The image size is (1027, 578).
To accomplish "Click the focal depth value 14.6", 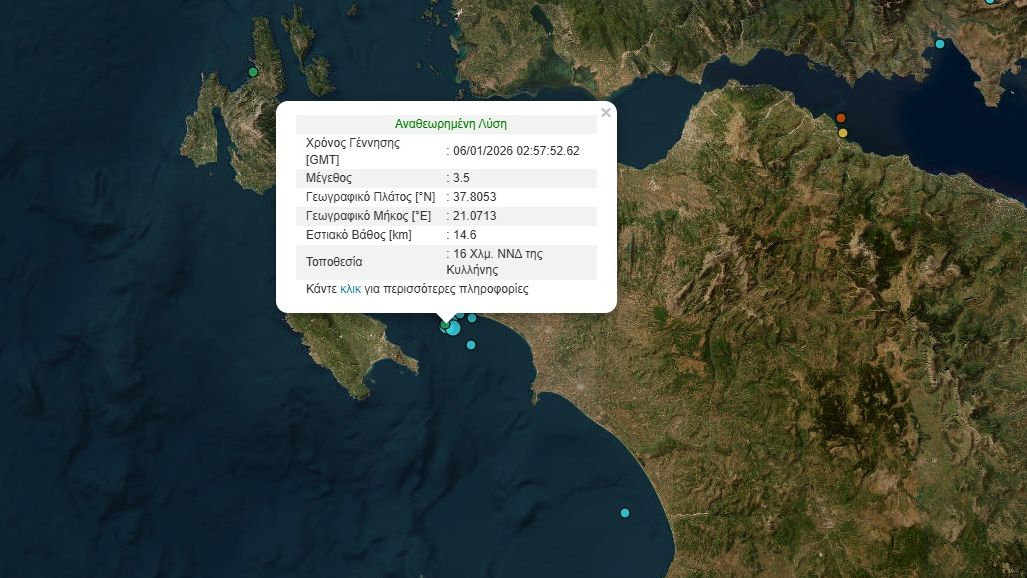I will tap(464, 235).
